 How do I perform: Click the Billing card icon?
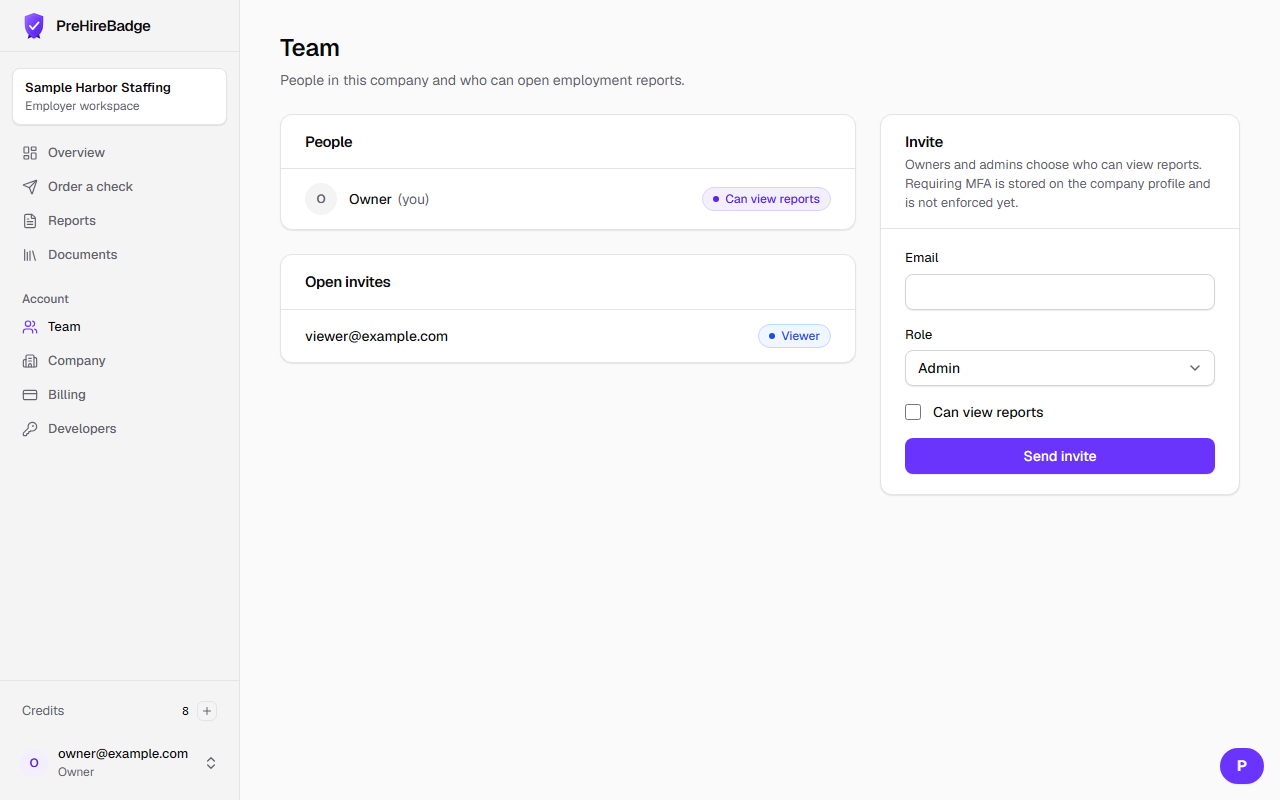click(x=30, y=395)
